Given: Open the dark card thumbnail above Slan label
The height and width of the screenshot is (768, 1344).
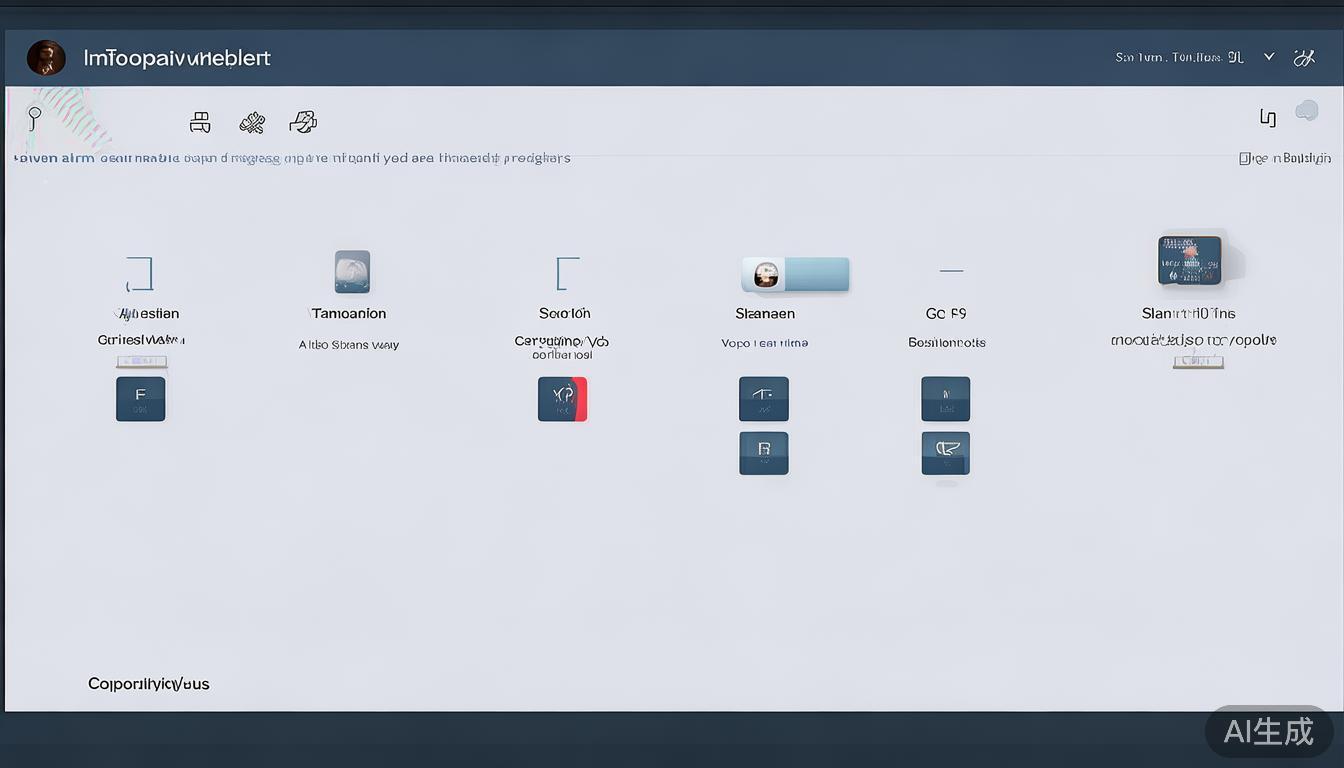Looking at the screenshot, I should coord(1189,260).
